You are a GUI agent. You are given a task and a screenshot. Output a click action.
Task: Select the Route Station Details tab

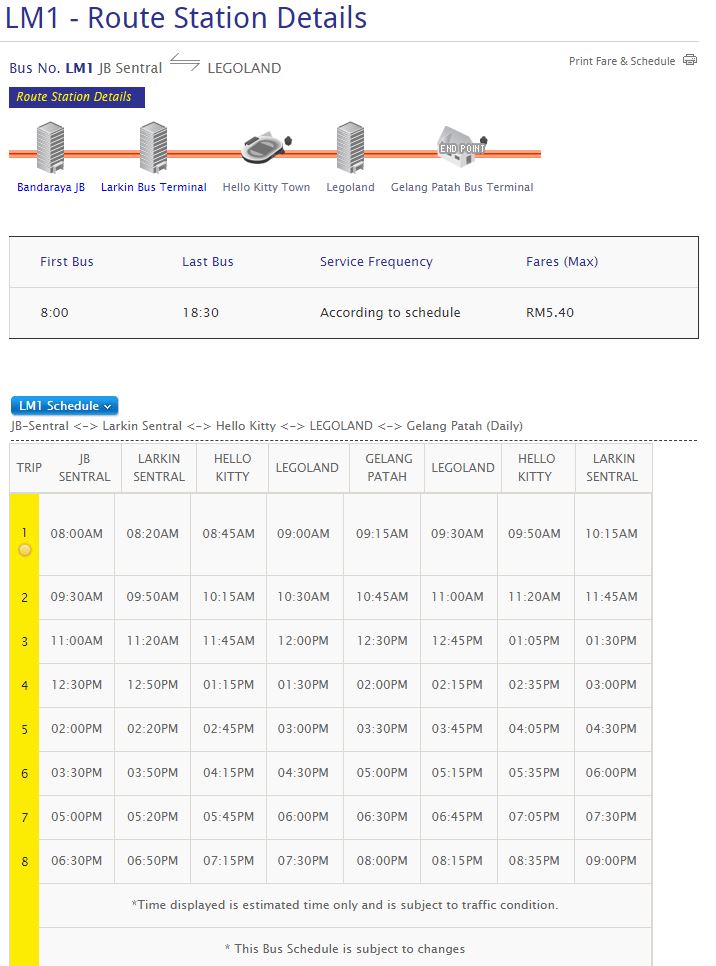tap(77, 97)
